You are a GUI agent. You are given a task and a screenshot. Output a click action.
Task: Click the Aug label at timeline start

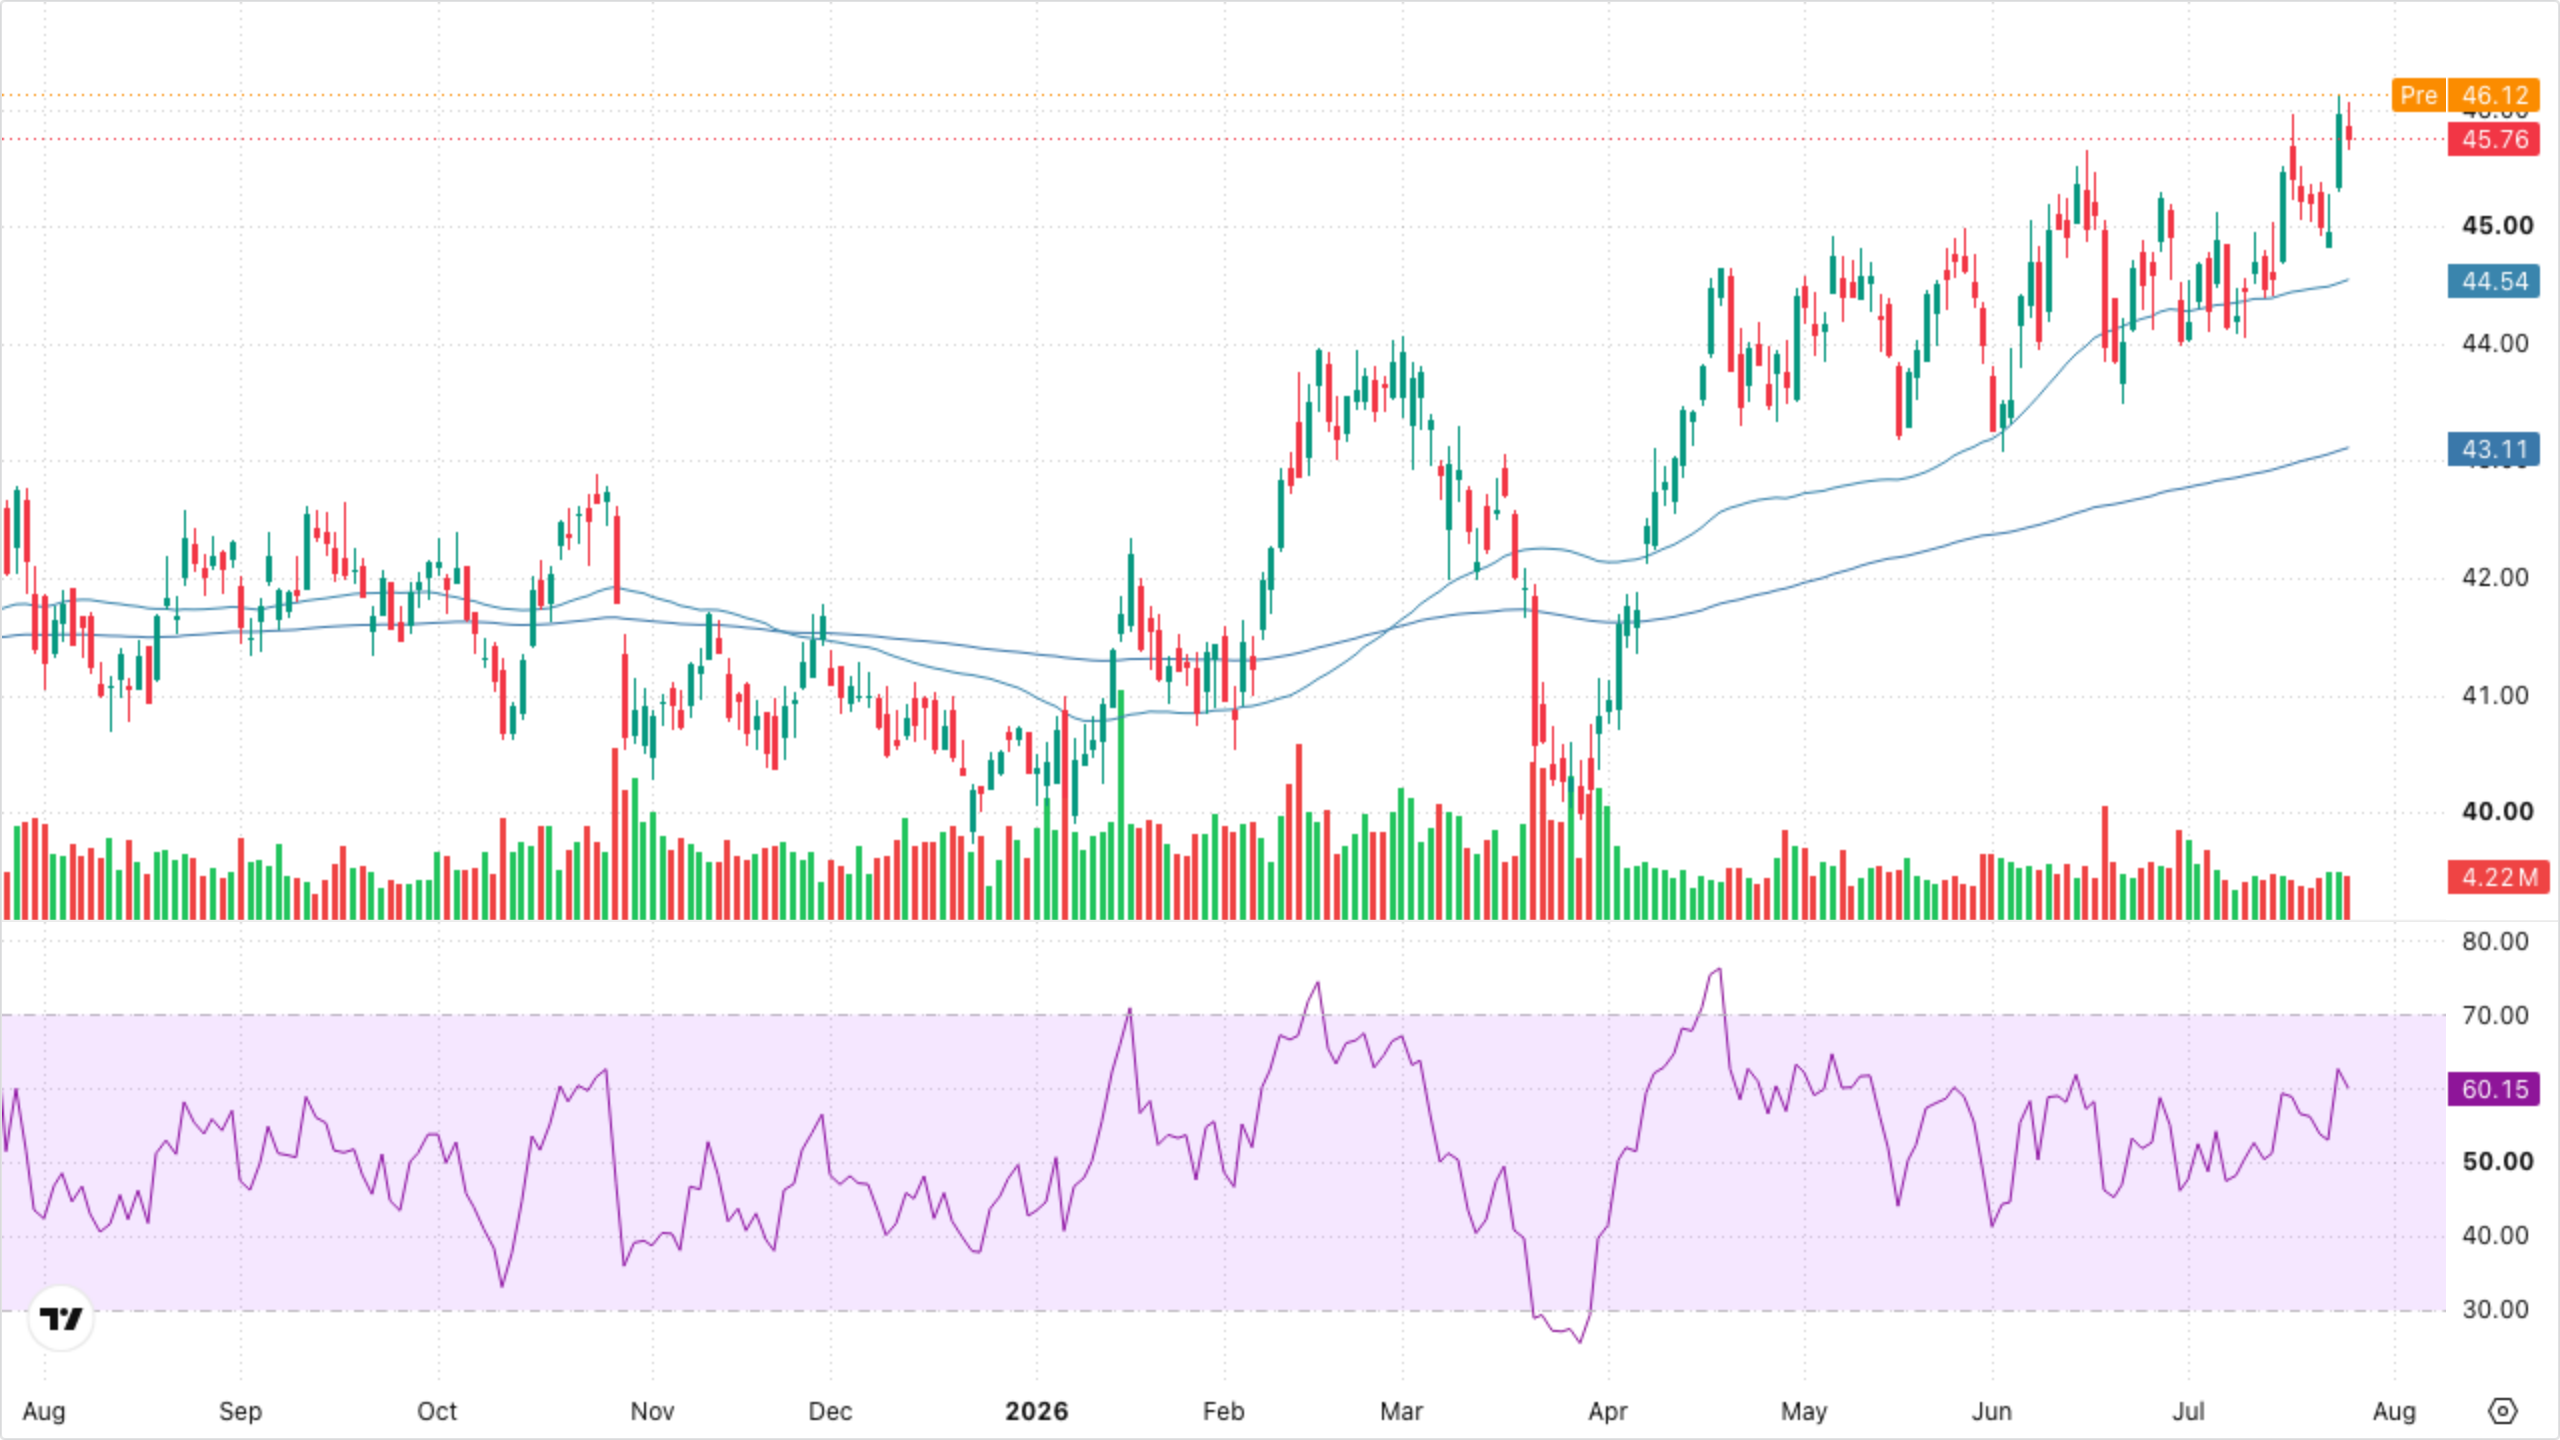[x=44, y=1411]
